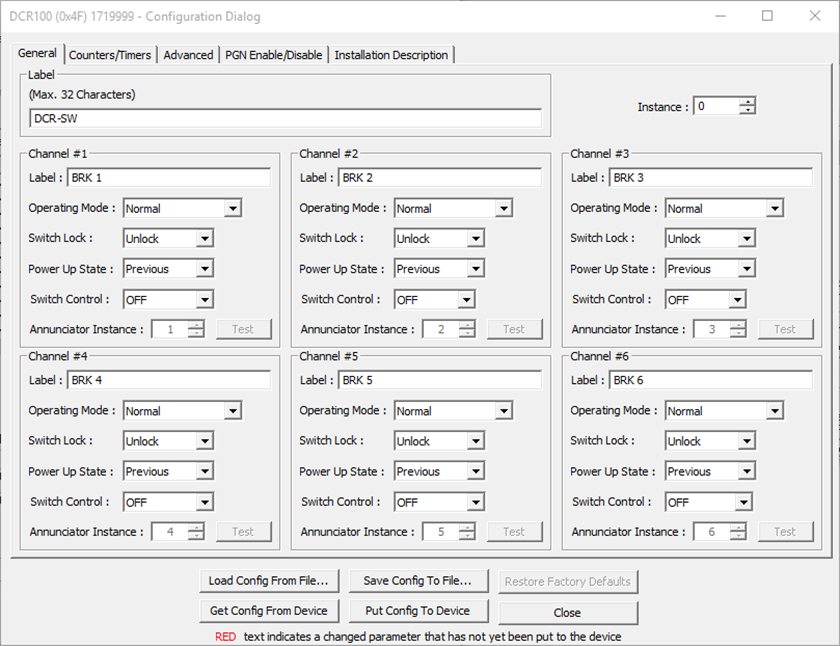Click Save Config To File button
This screenshot has height=646, width=840.
pos(418,581)
